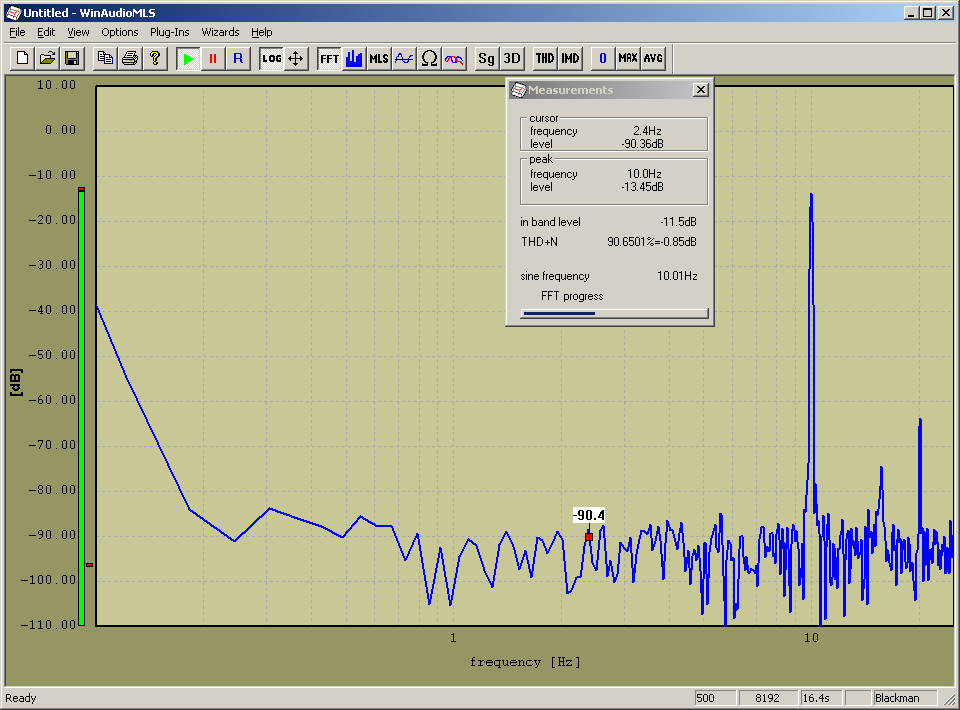Screen dimensions: 960x710
Task: Start measurement with the green play button
Action: point(187,58)
